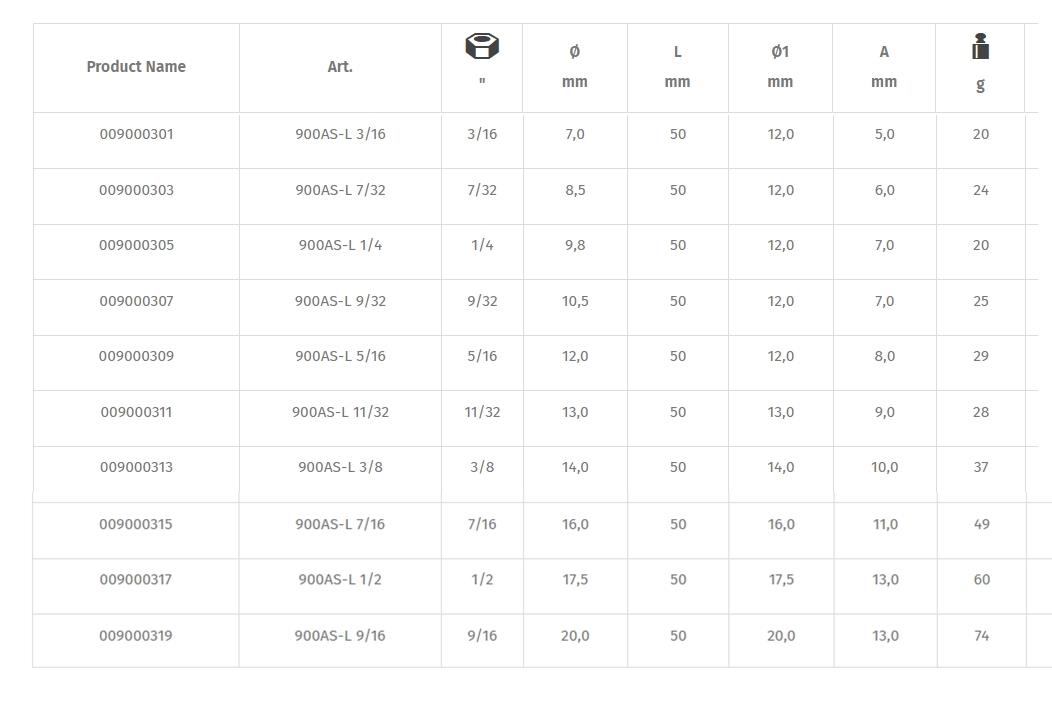Click article 900AS-L 1/2

(340, 579)
